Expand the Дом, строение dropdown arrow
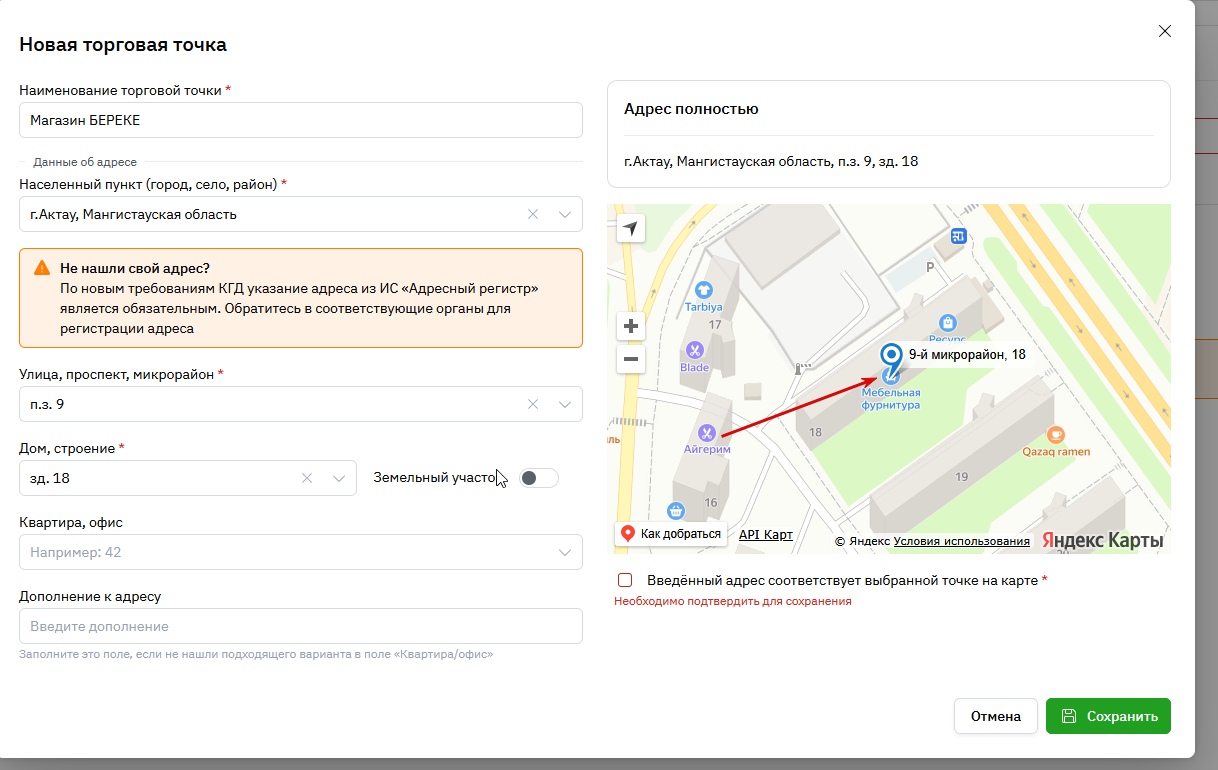1218x770 pixels. coord(339,478)
